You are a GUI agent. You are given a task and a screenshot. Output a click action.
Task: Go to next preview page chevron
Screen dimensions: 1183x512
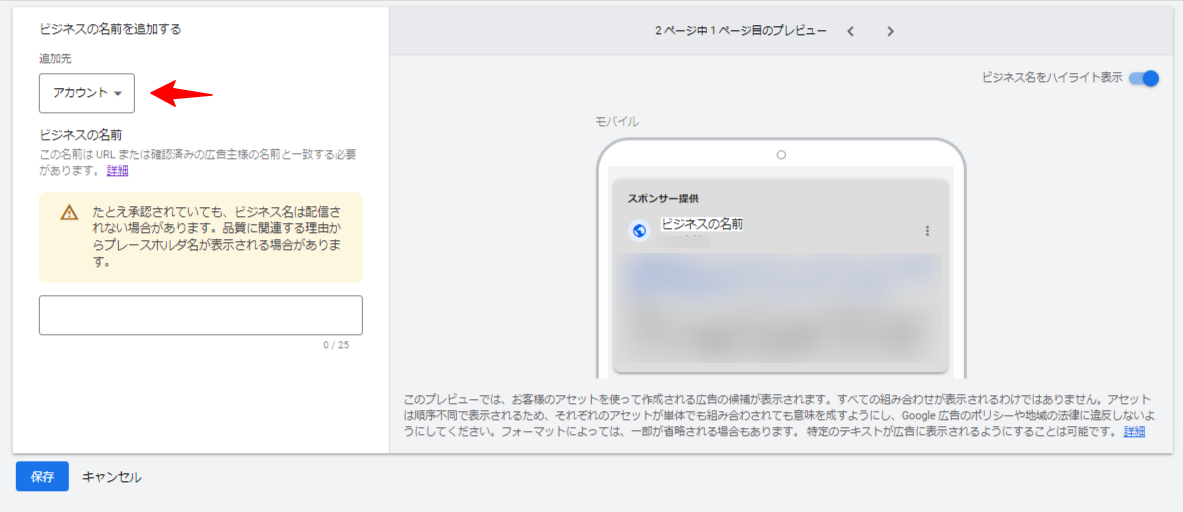[890, 31]
